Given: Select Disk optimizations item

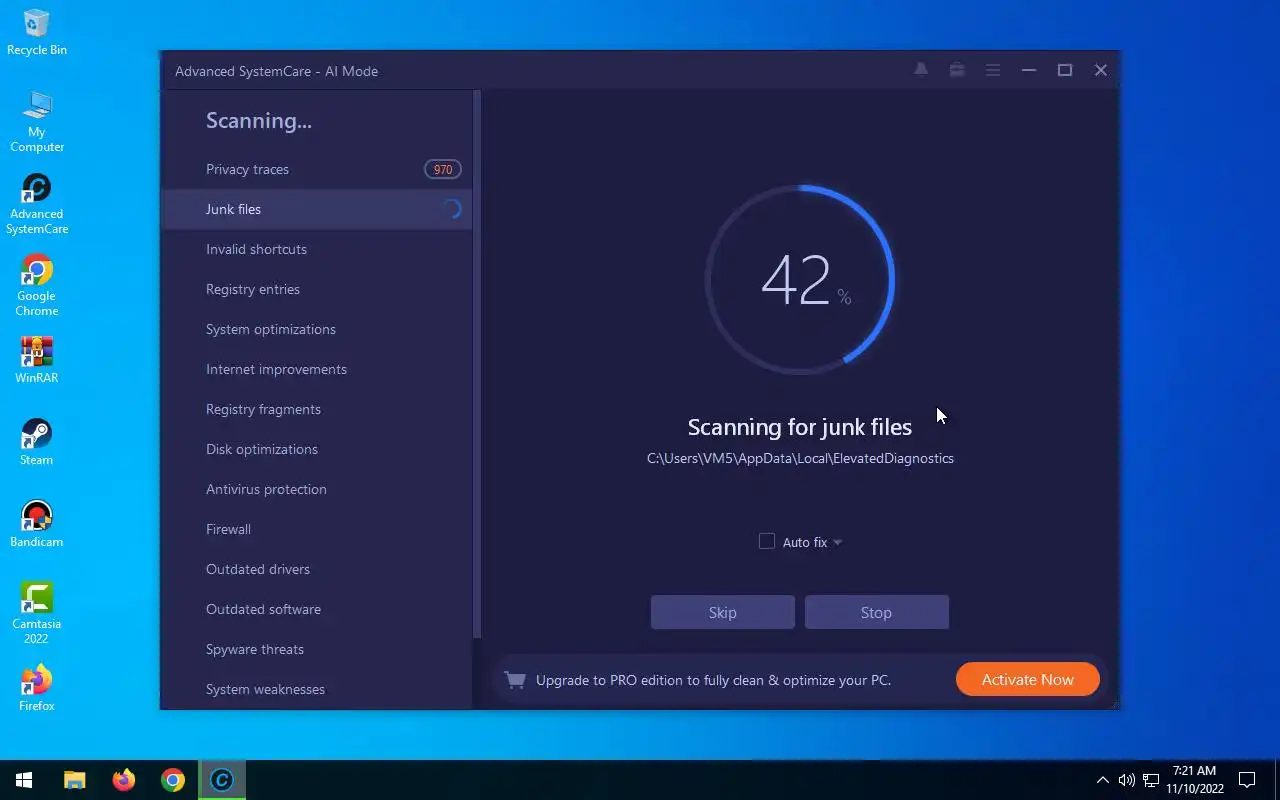Looking at the screenshot, I should click(317, 449).
